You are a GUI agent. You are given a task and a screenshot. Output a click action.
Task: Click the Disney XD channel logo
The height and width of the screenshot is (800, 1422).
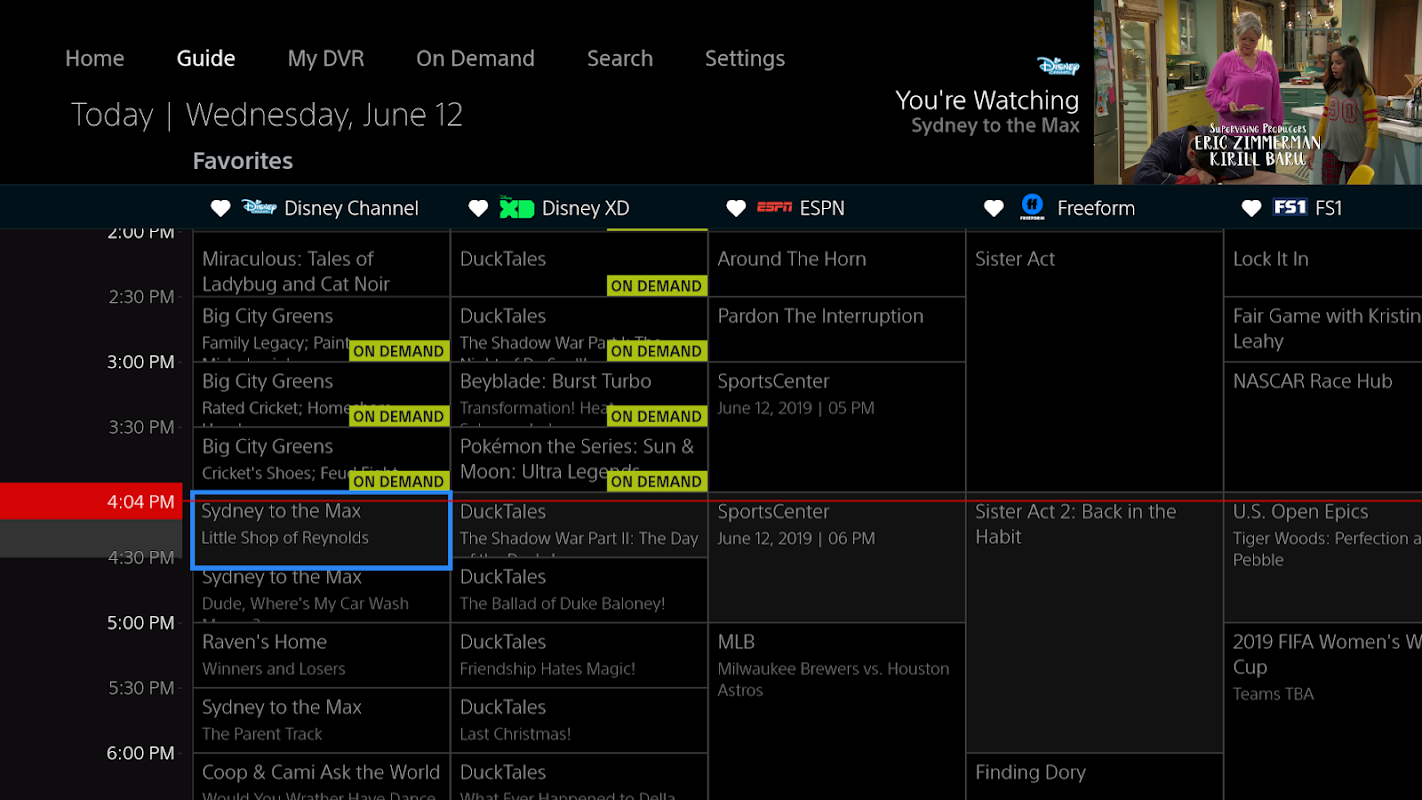[x=517, y=208]
